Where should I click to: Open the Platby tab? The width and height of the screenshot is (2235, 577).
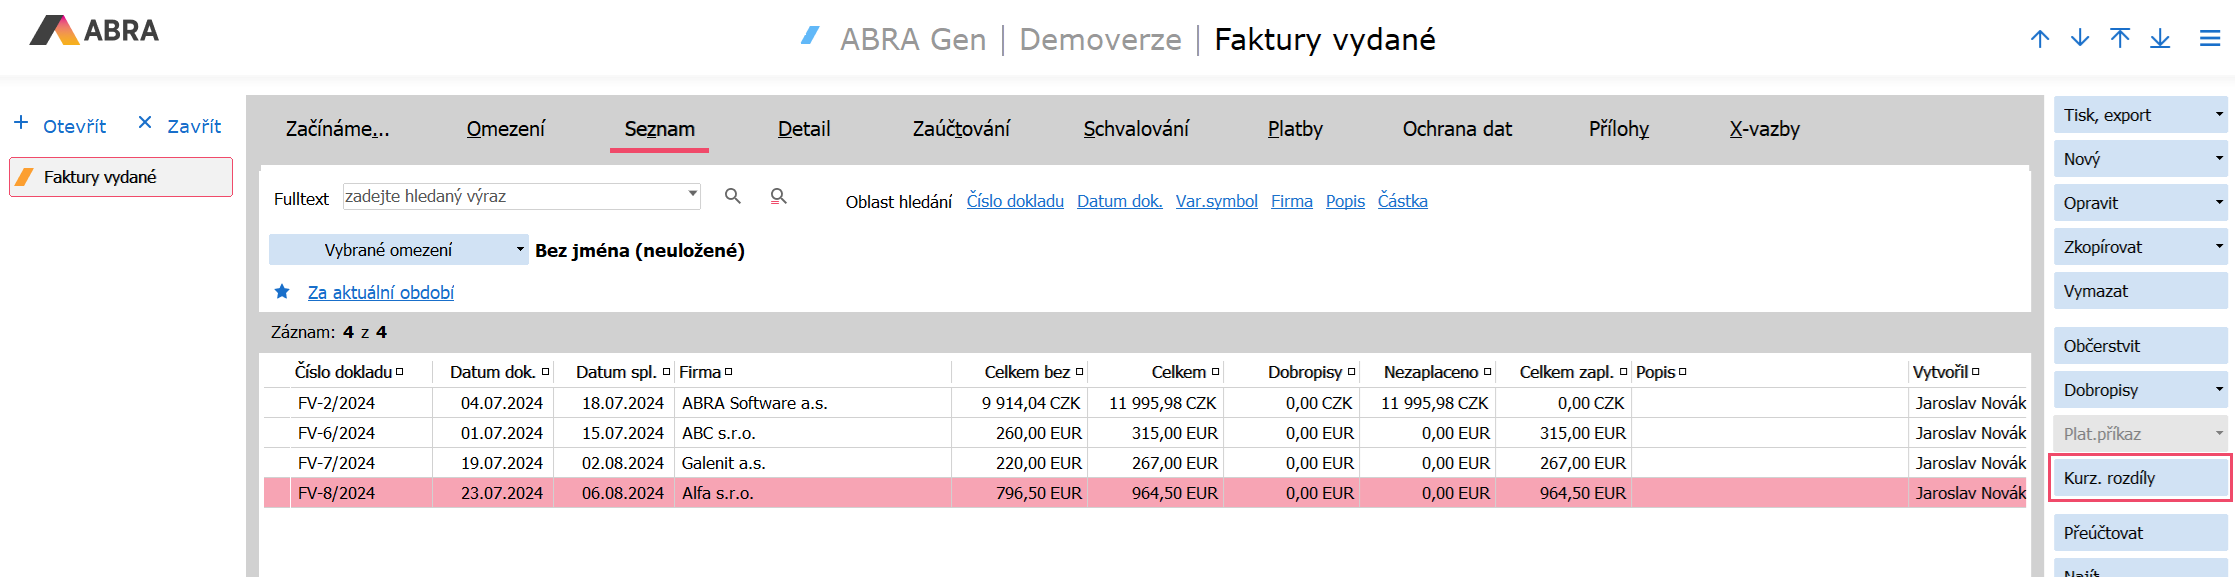pos(1295,129)
